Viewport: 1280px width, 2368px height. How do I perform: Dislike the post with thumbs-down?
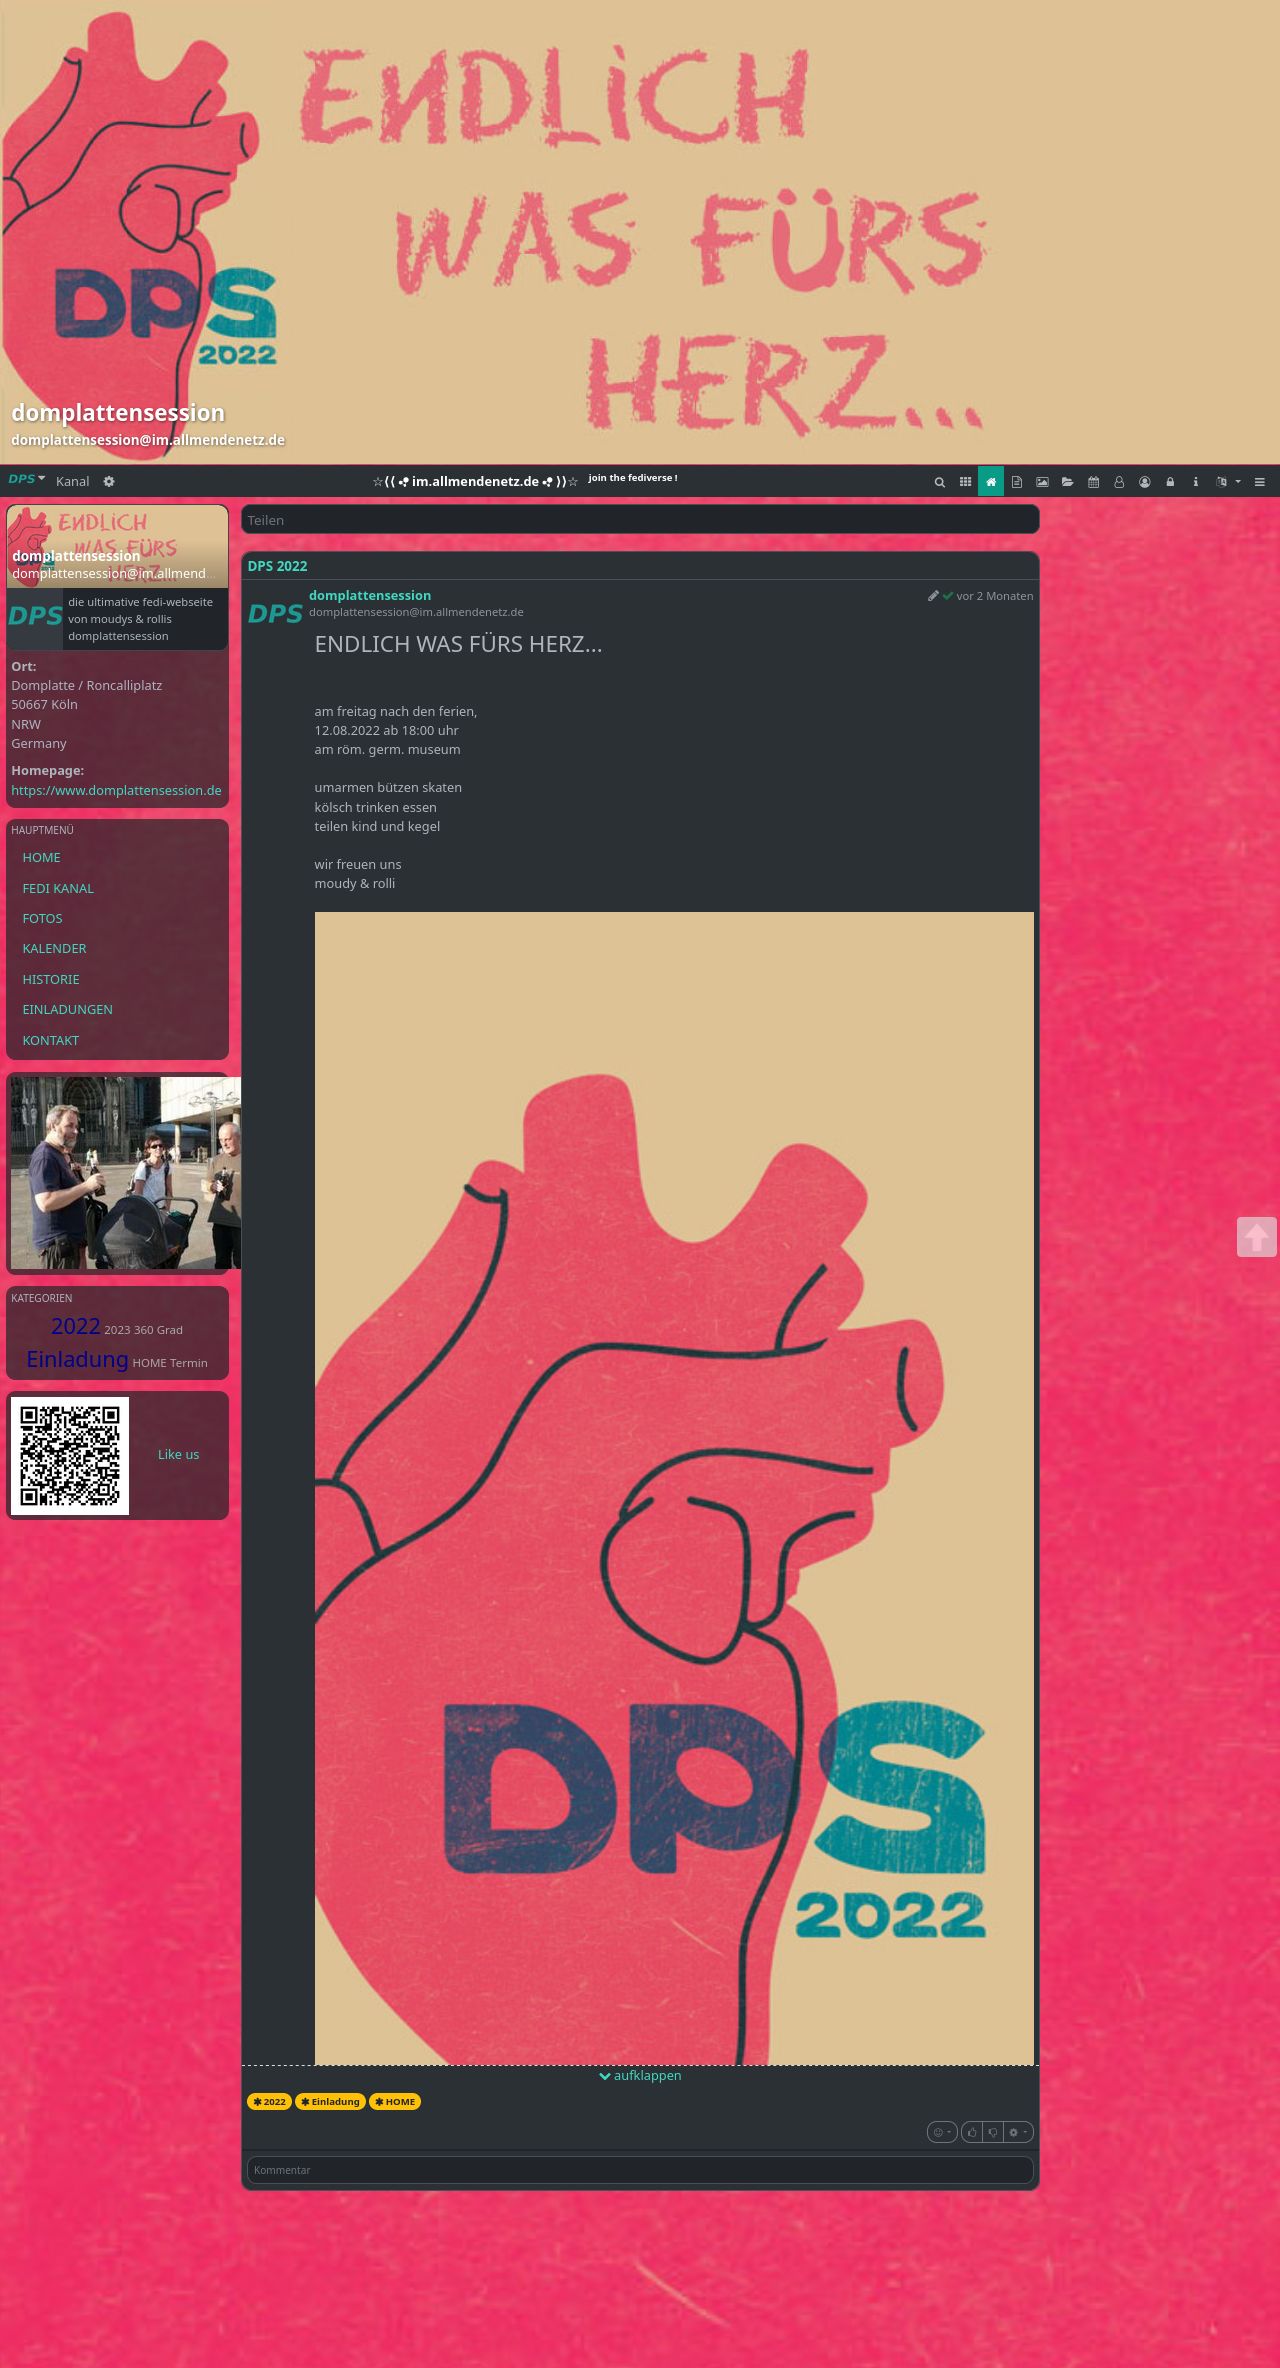[993, 2132]
